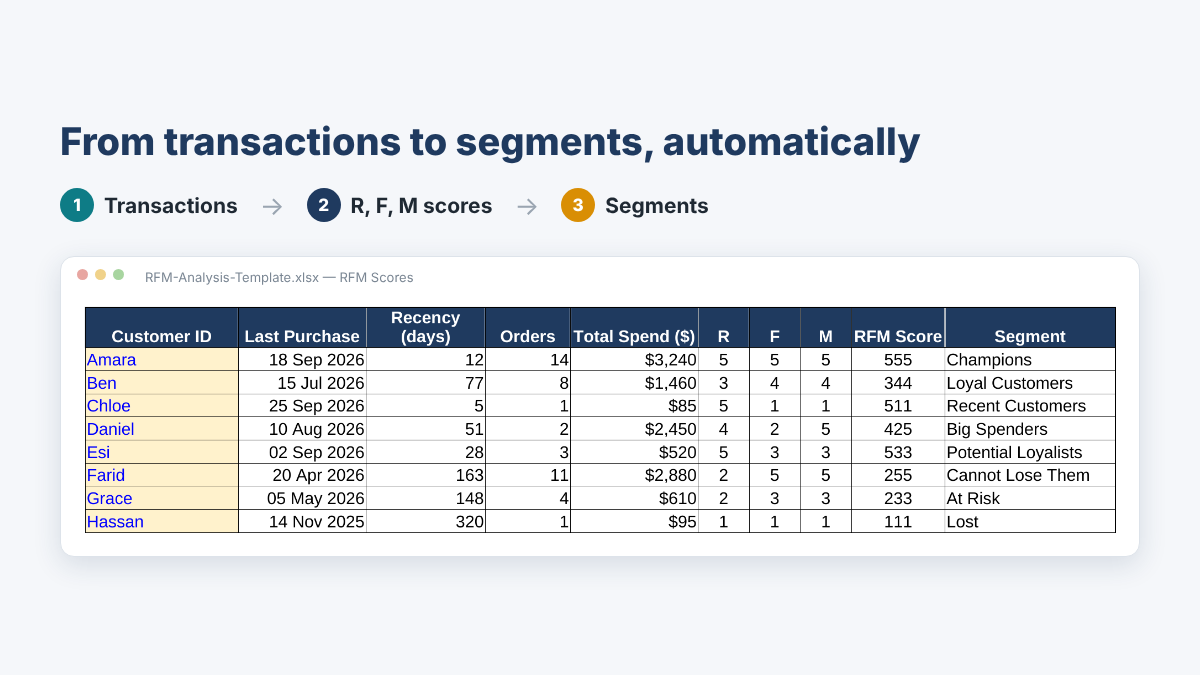Click the "$610" spend cell
The image size is (1200, 675).
coord(634,498)
